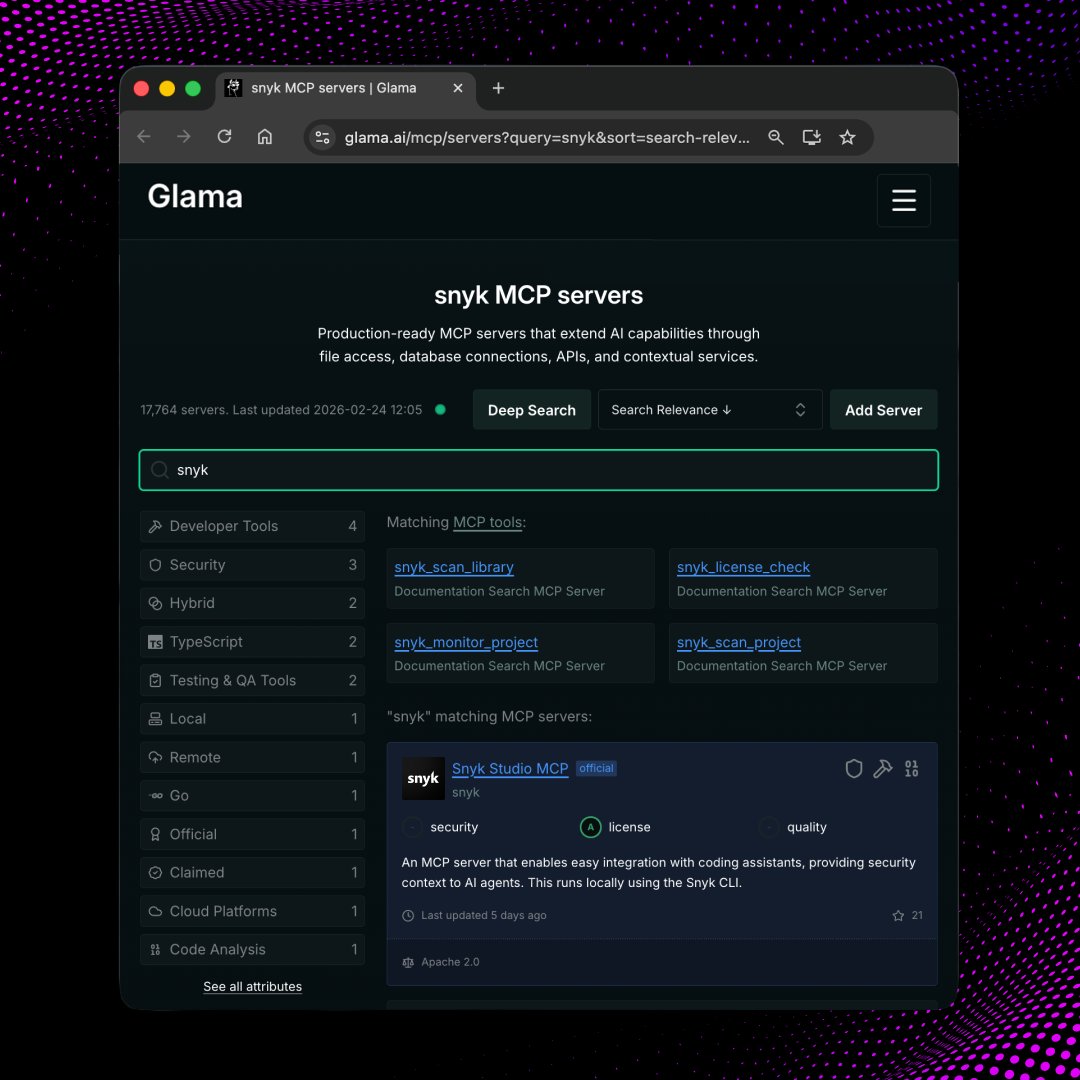
Task: Click the quality rating label
Action: 807,827
